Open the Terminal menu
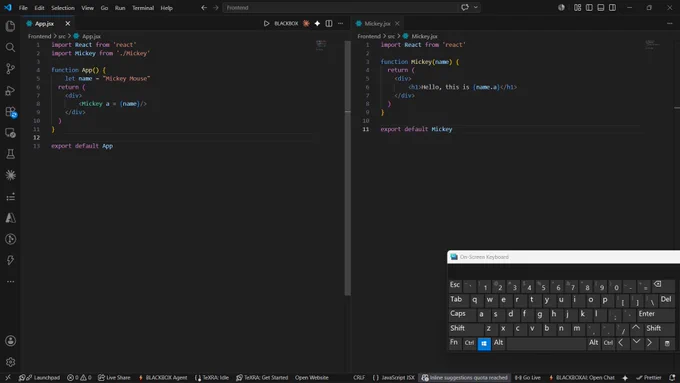The height and width of the screenshot is (383, 680). (143, 8)
